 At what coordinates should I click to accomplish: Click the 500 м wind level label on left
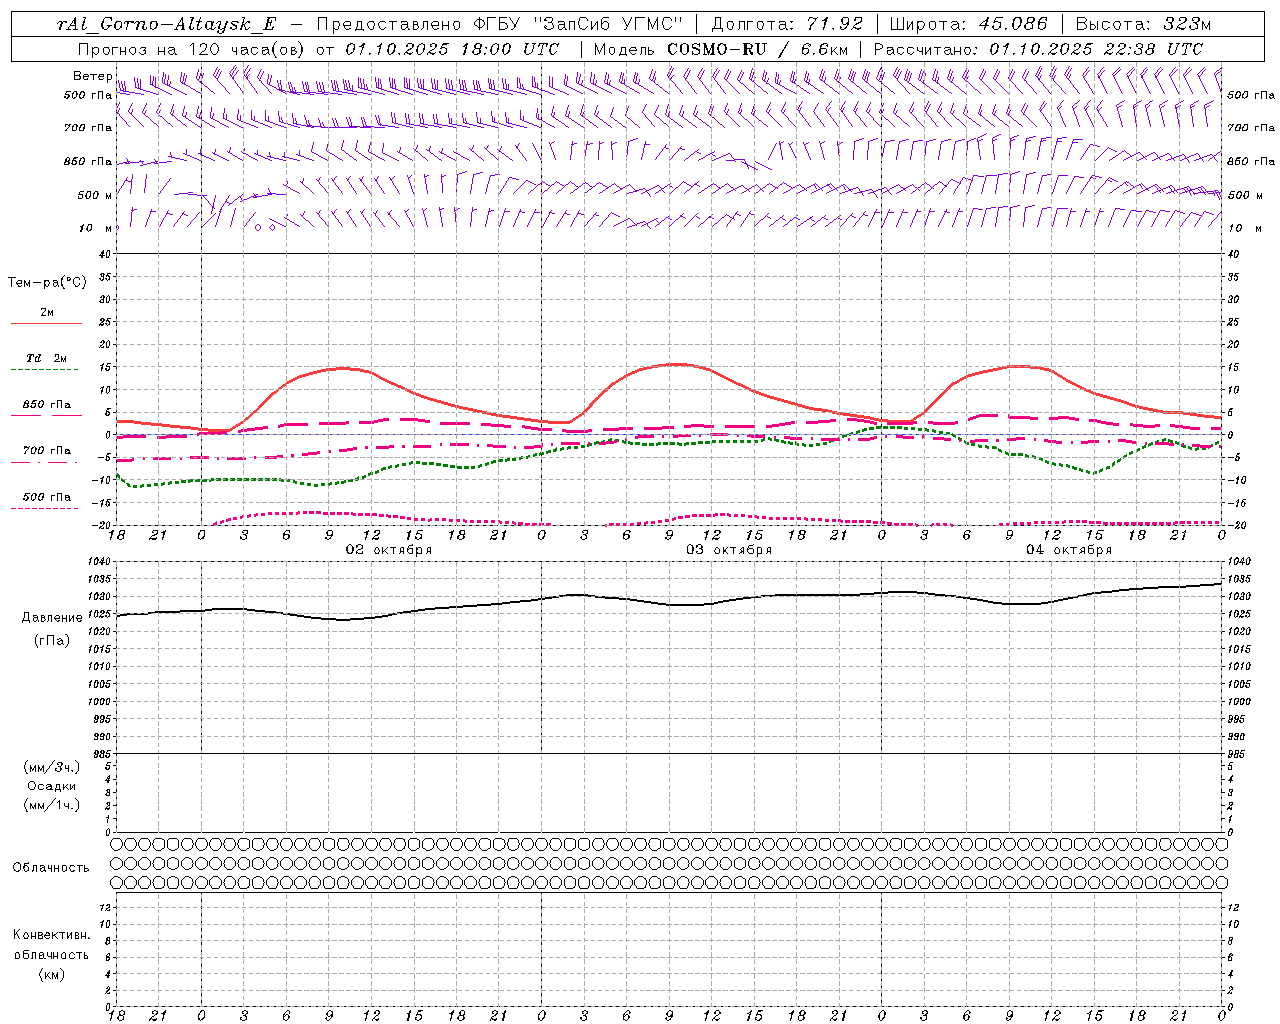point(95,196)
